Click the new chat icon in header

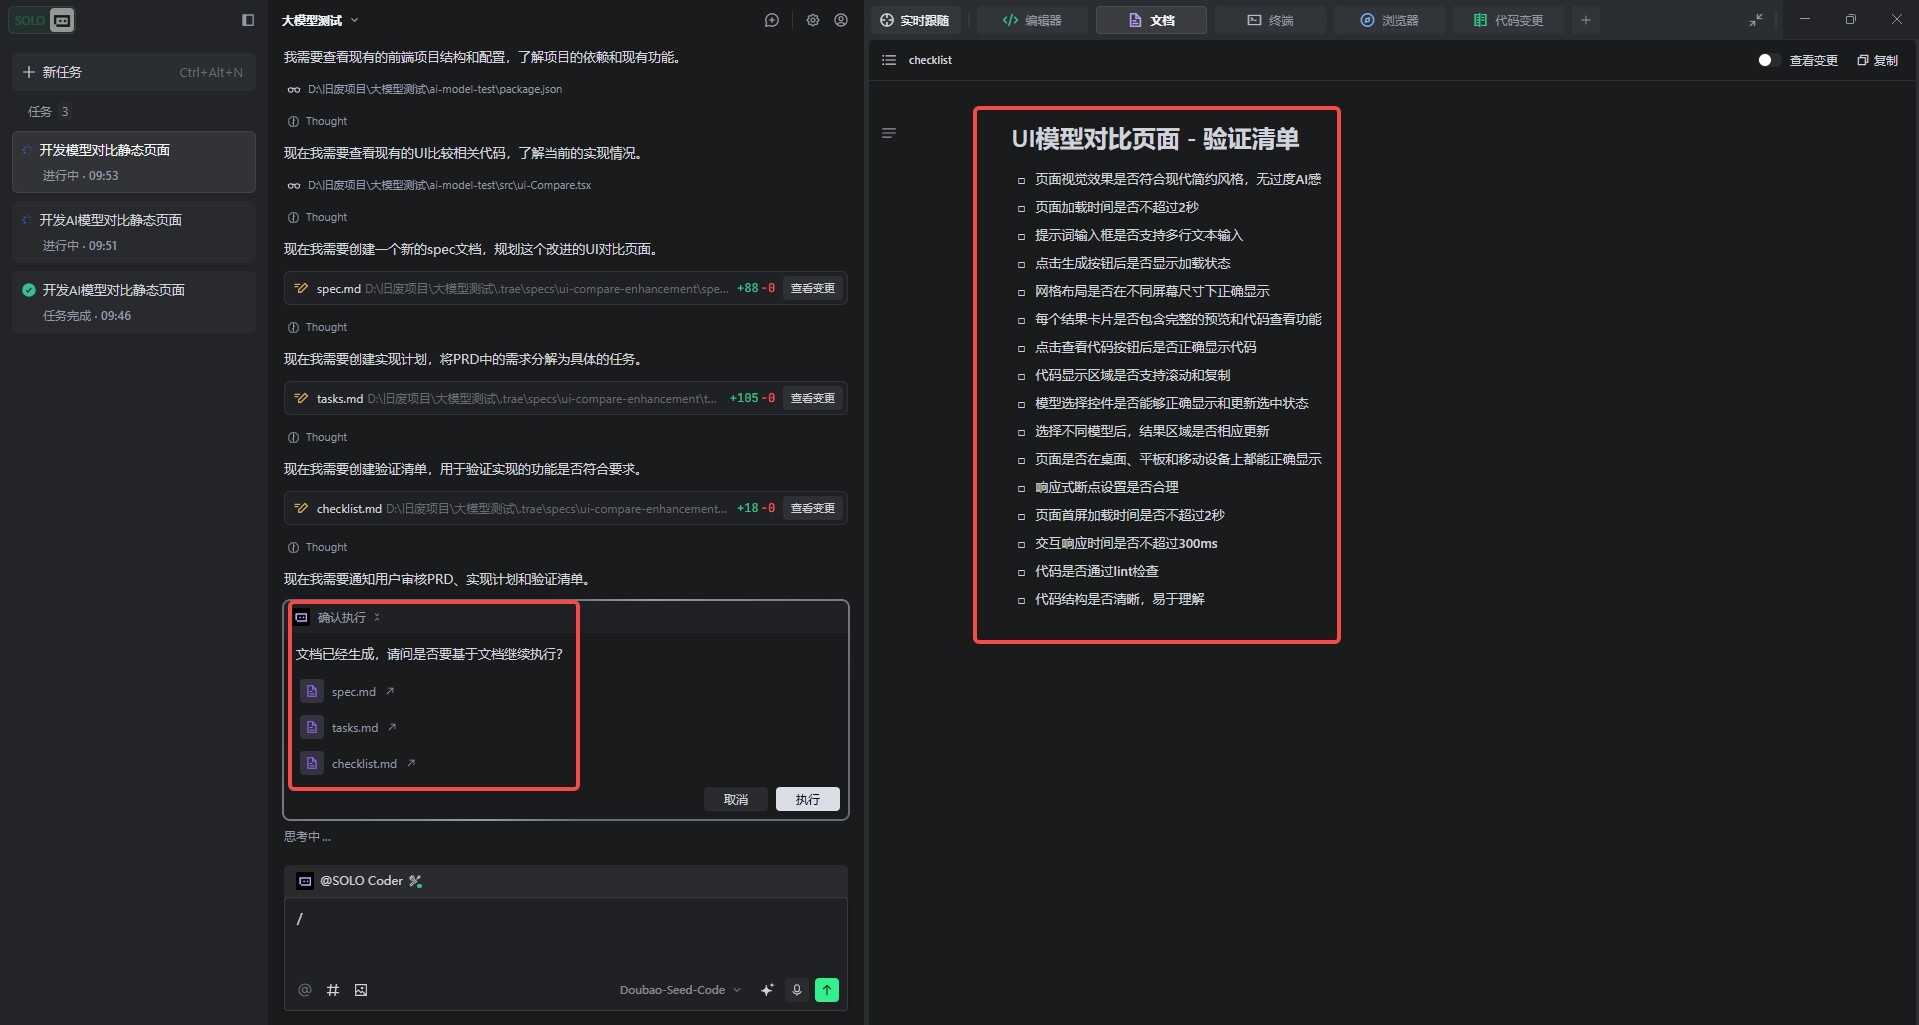click(x=771, y=20)
